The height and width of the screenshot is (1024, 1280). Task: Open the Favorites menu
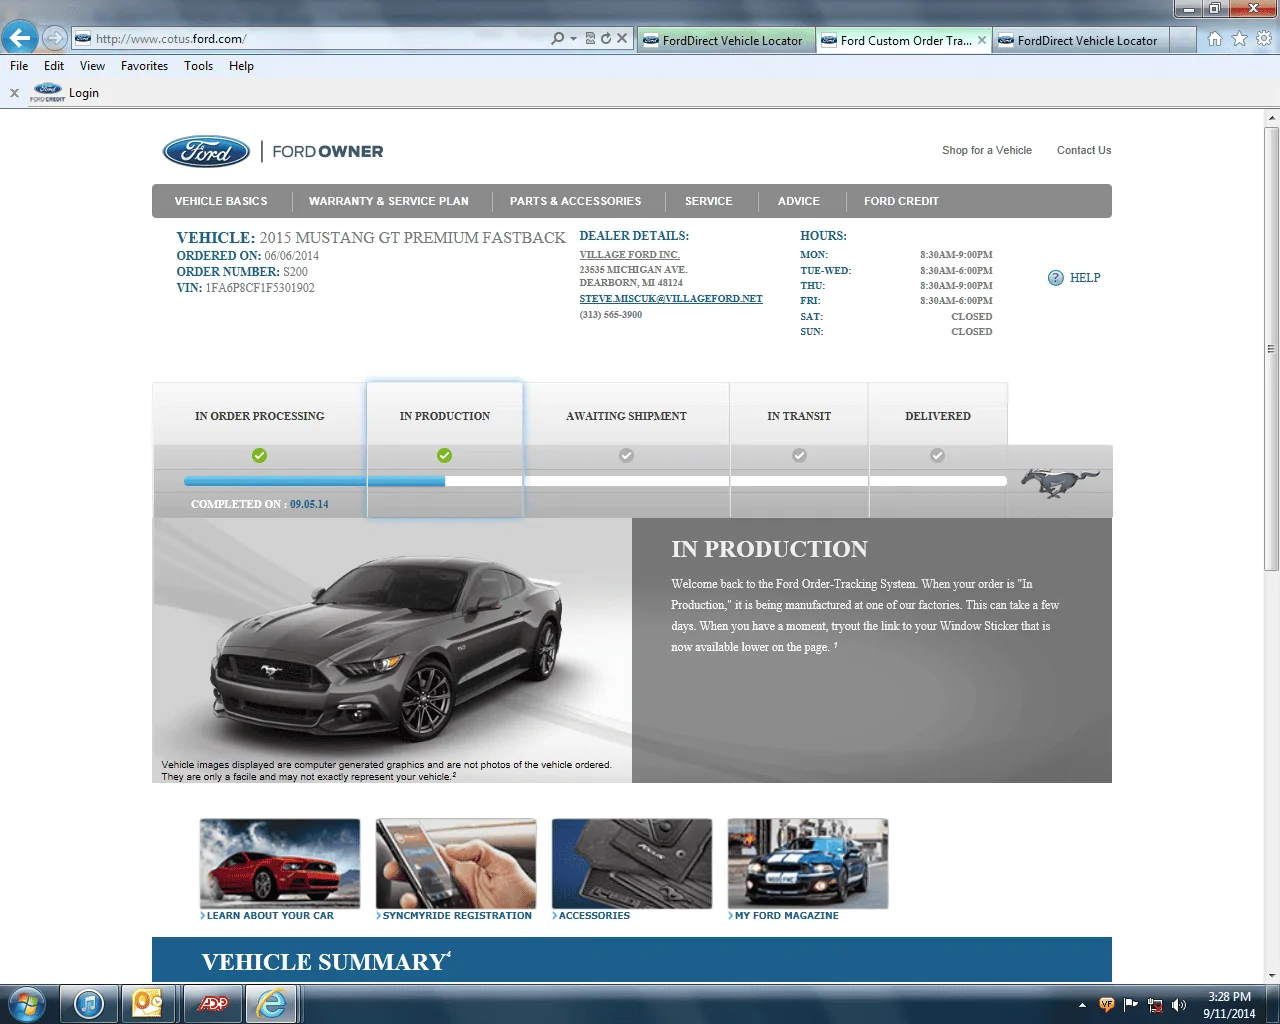(144, 66)
